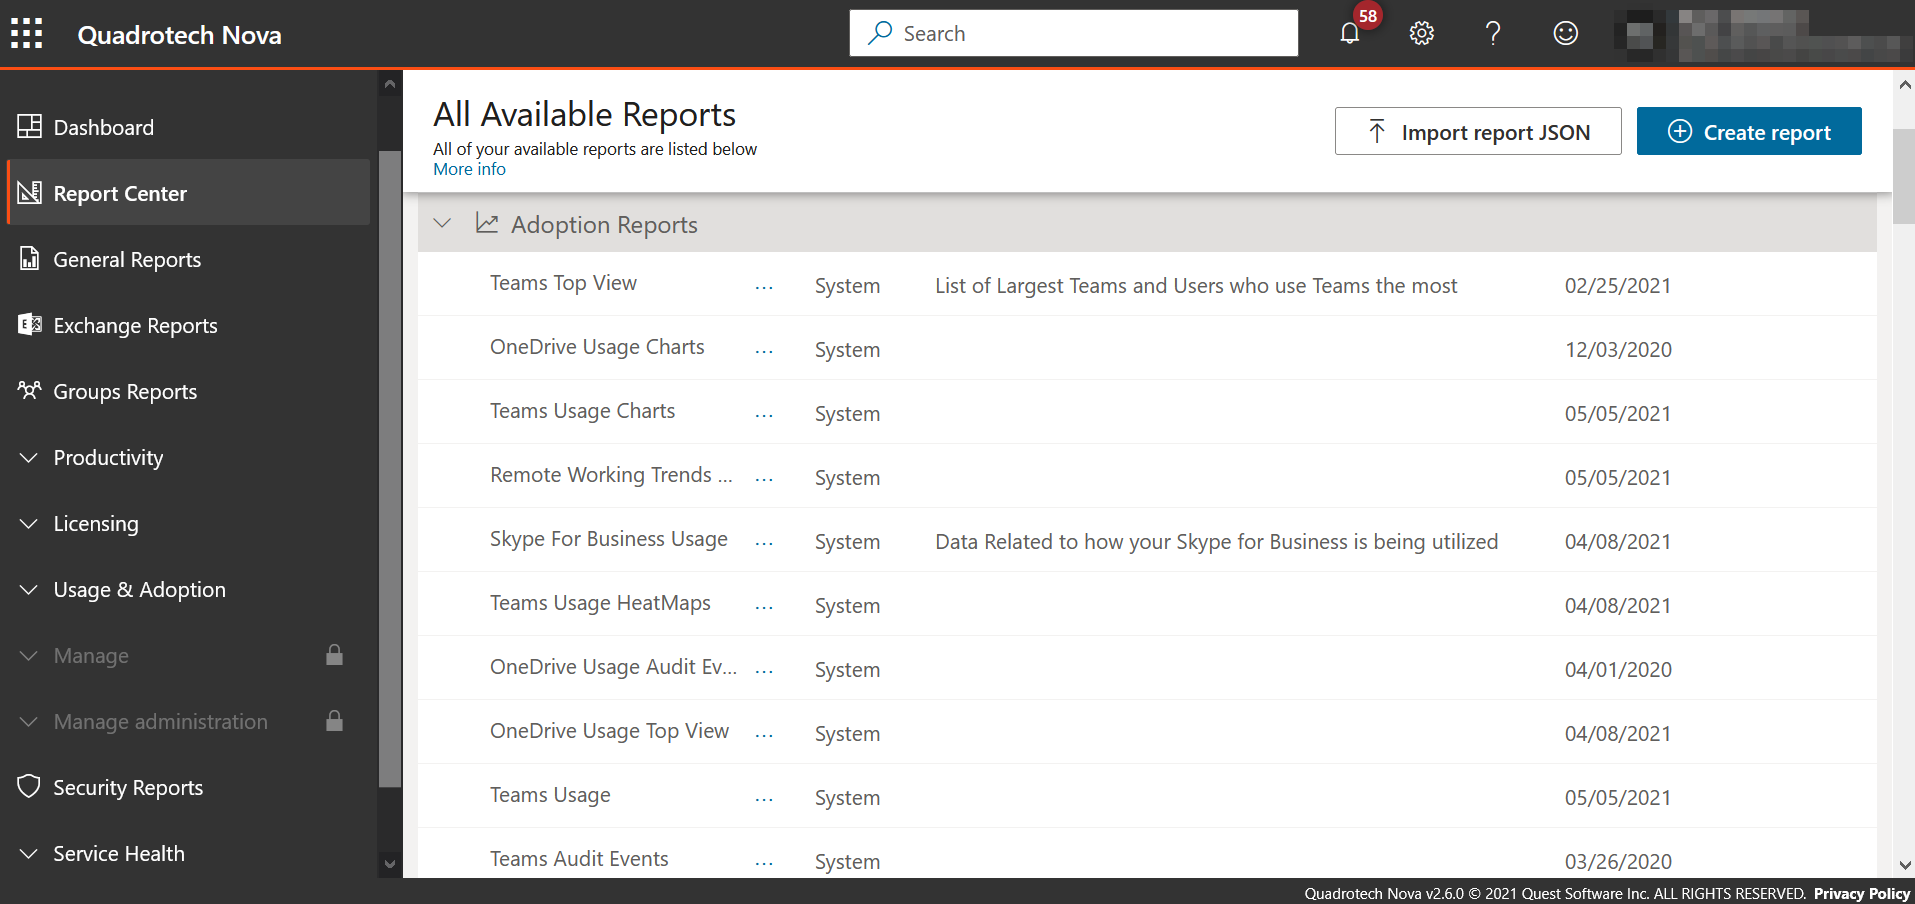The image size is (1915, 904).
Task: Click the sidebar scroll-down arrow
Action: click(390, 863)
